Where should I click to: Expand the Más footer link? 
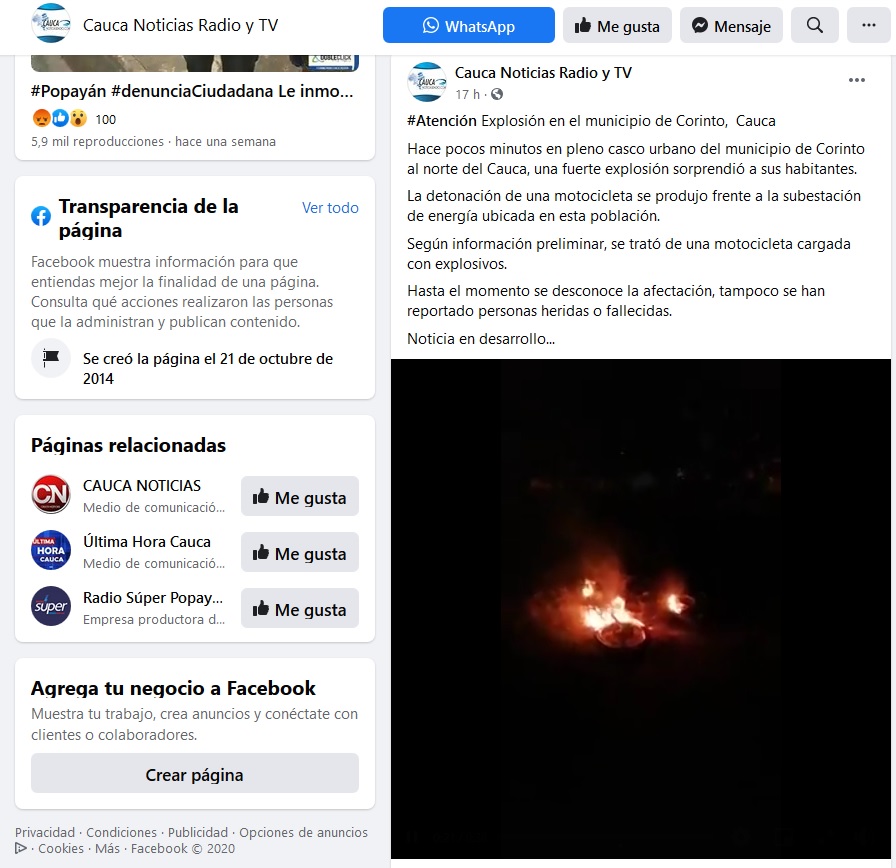coord(107,849)
